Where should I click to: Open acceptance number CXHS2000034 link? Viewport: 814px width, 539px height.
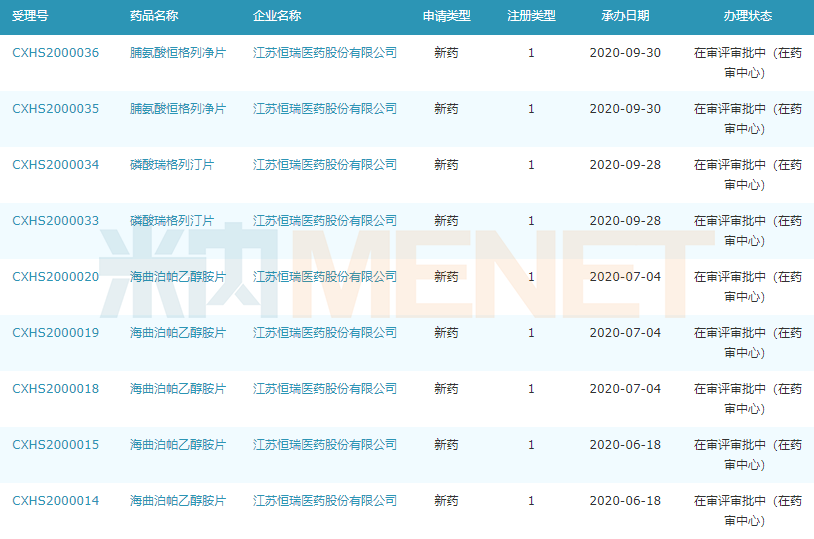pyautogui.click(x=56, y=165)
